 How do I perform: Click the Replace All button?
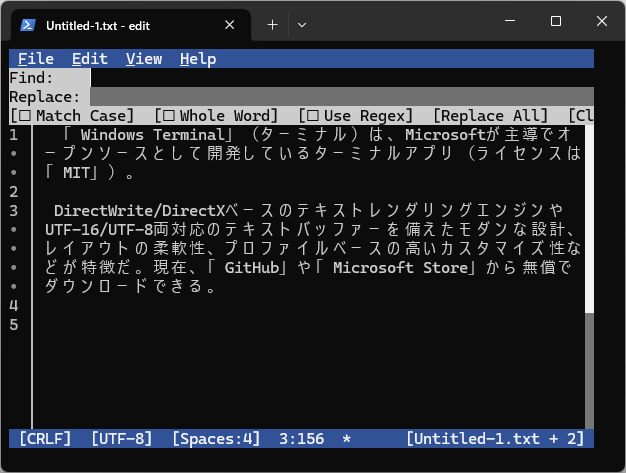[491, 116]
